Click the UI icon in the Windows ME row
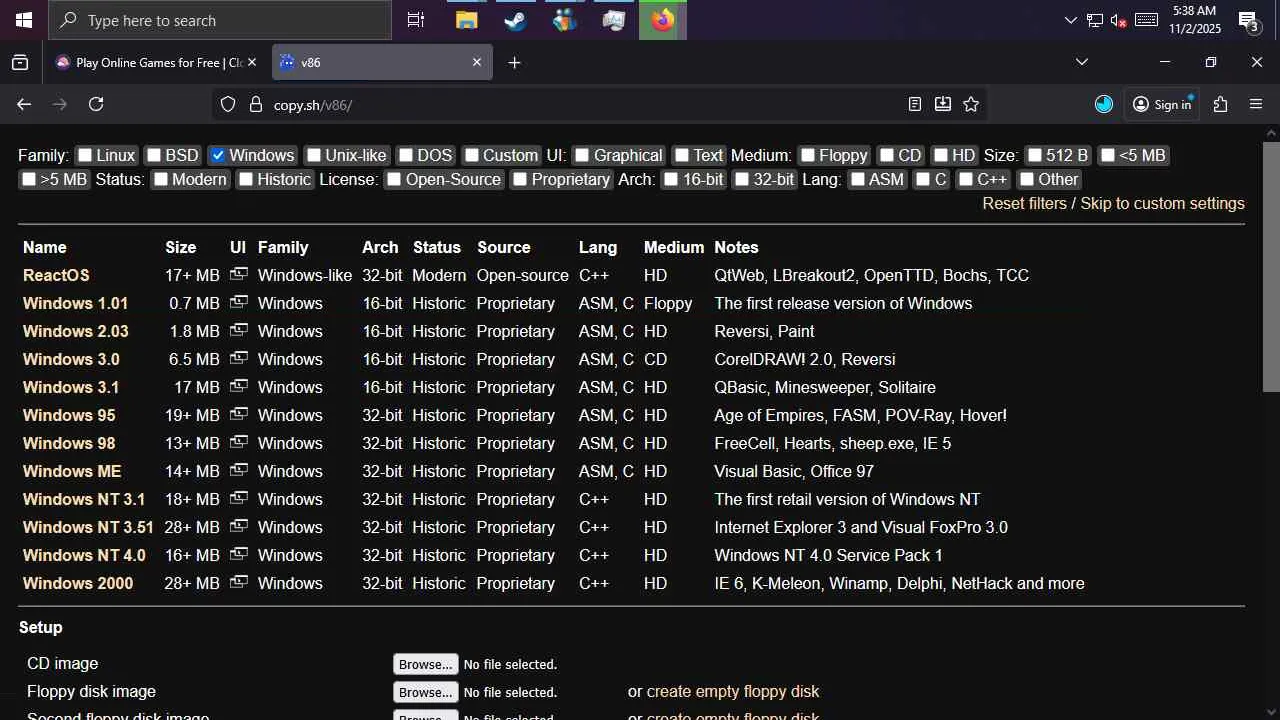 click(x=238, y=470)
